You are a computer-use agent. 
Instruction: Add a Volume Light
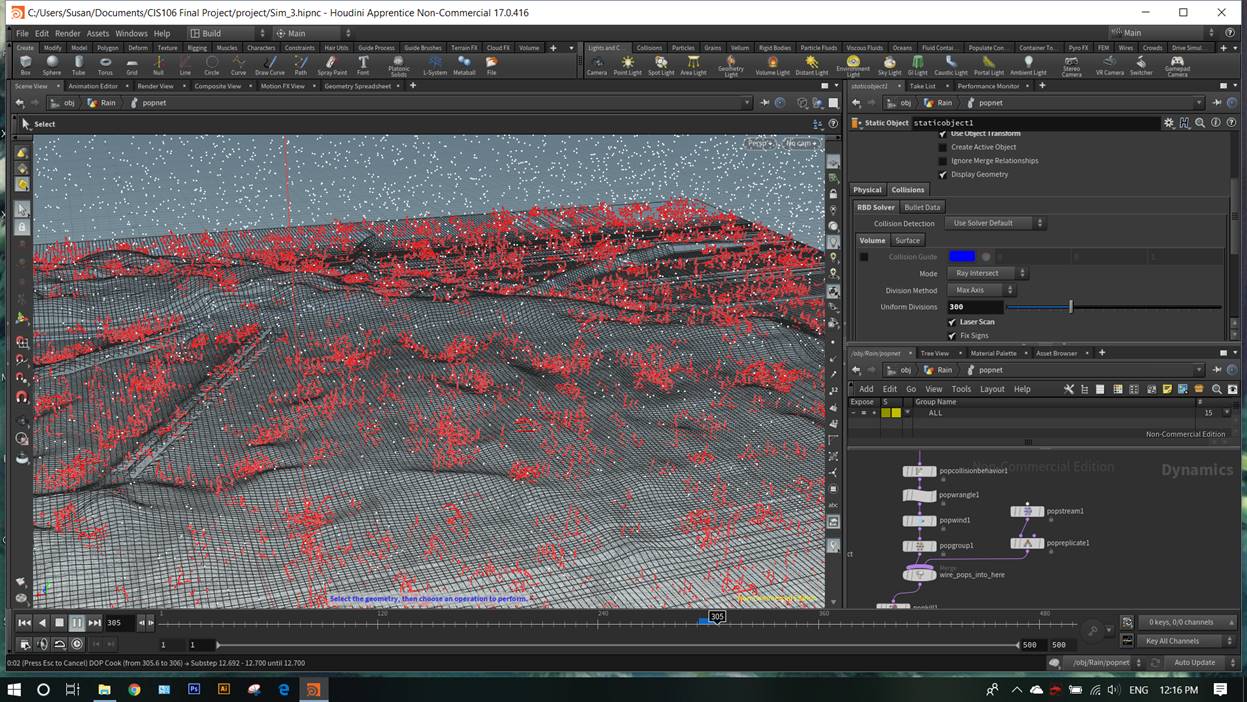772,65
